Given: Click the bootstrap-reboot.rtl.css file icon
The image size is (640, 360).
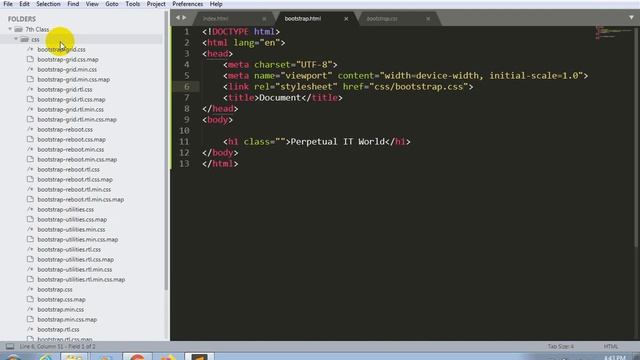Looking at the screenshot, I should point(30,169).
